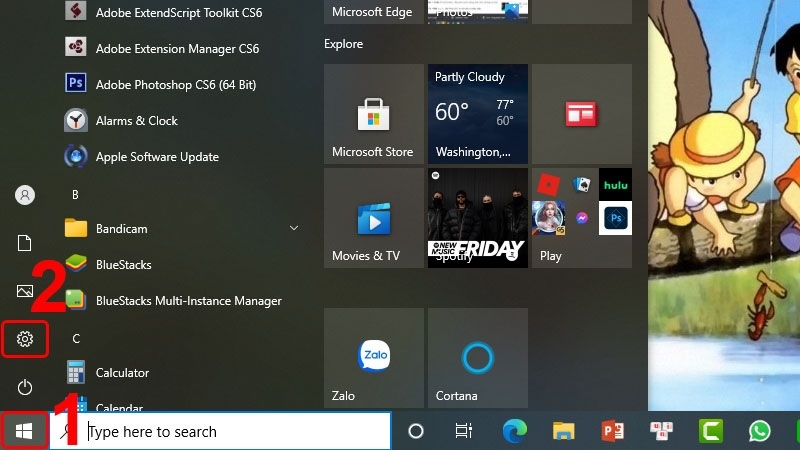Open the red News tile
This screenshot has width=800, height=450.
582,114
